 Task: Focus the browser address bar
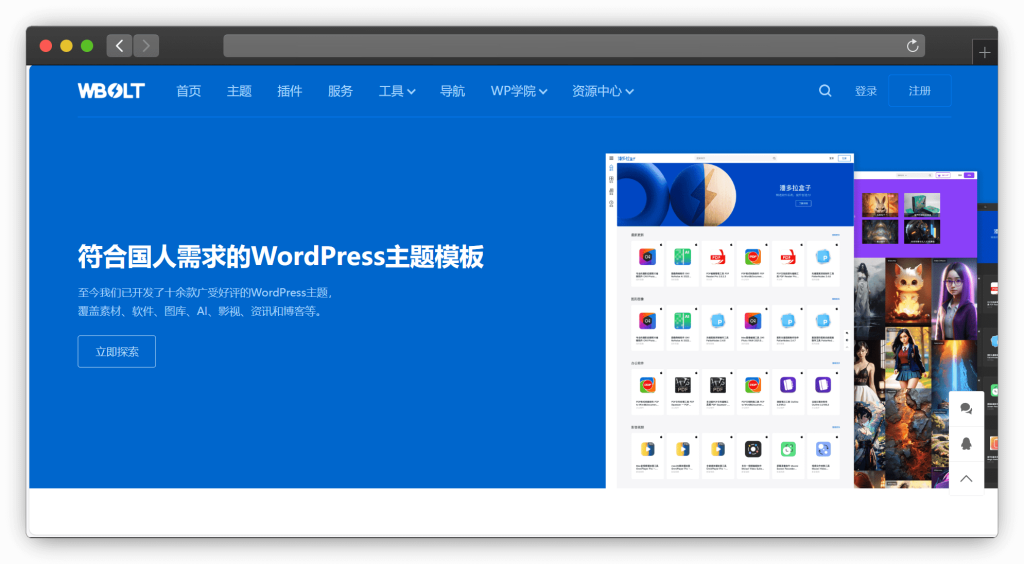point(573,46)
